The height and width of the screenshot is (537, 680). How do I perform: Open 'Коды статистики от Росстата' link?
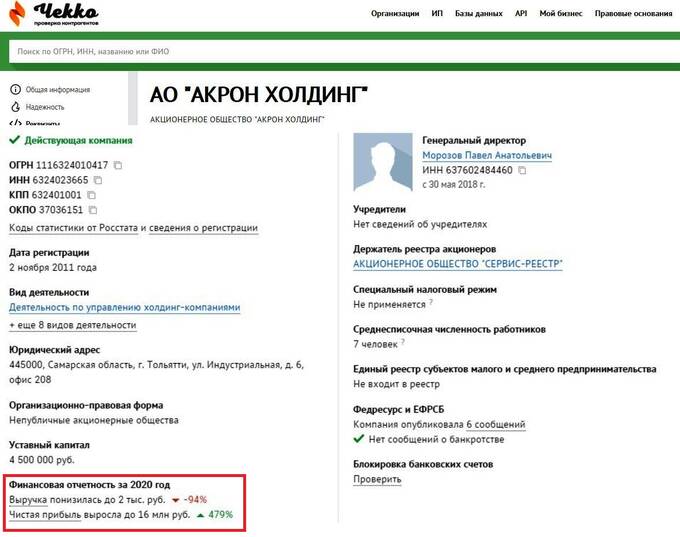coord(73,228)
